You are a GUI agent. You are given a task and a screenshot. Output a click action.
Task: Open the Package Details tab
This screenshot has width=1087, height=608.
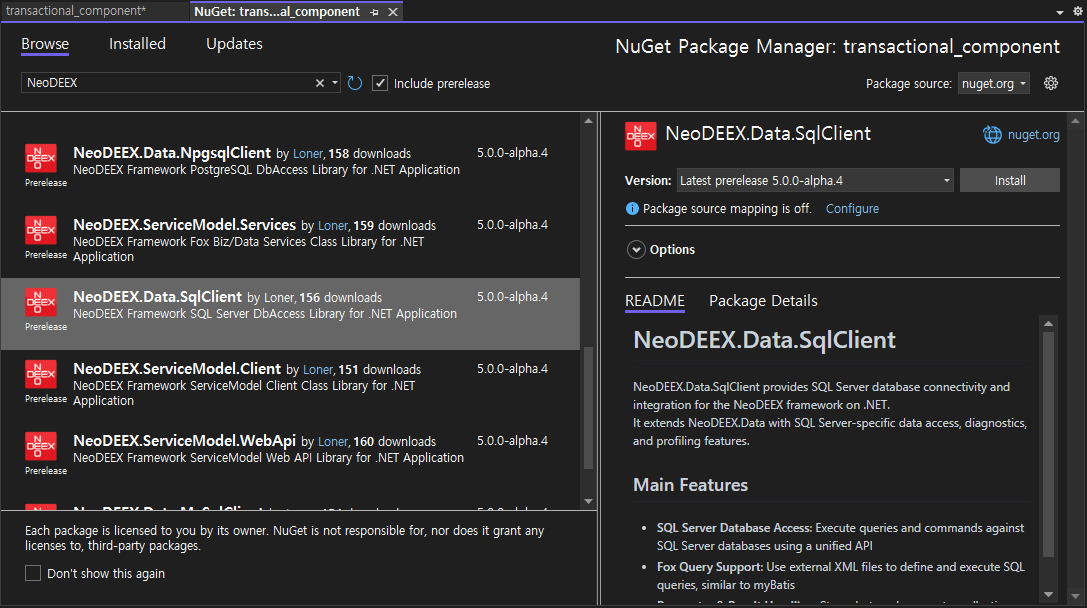[763, 301]
